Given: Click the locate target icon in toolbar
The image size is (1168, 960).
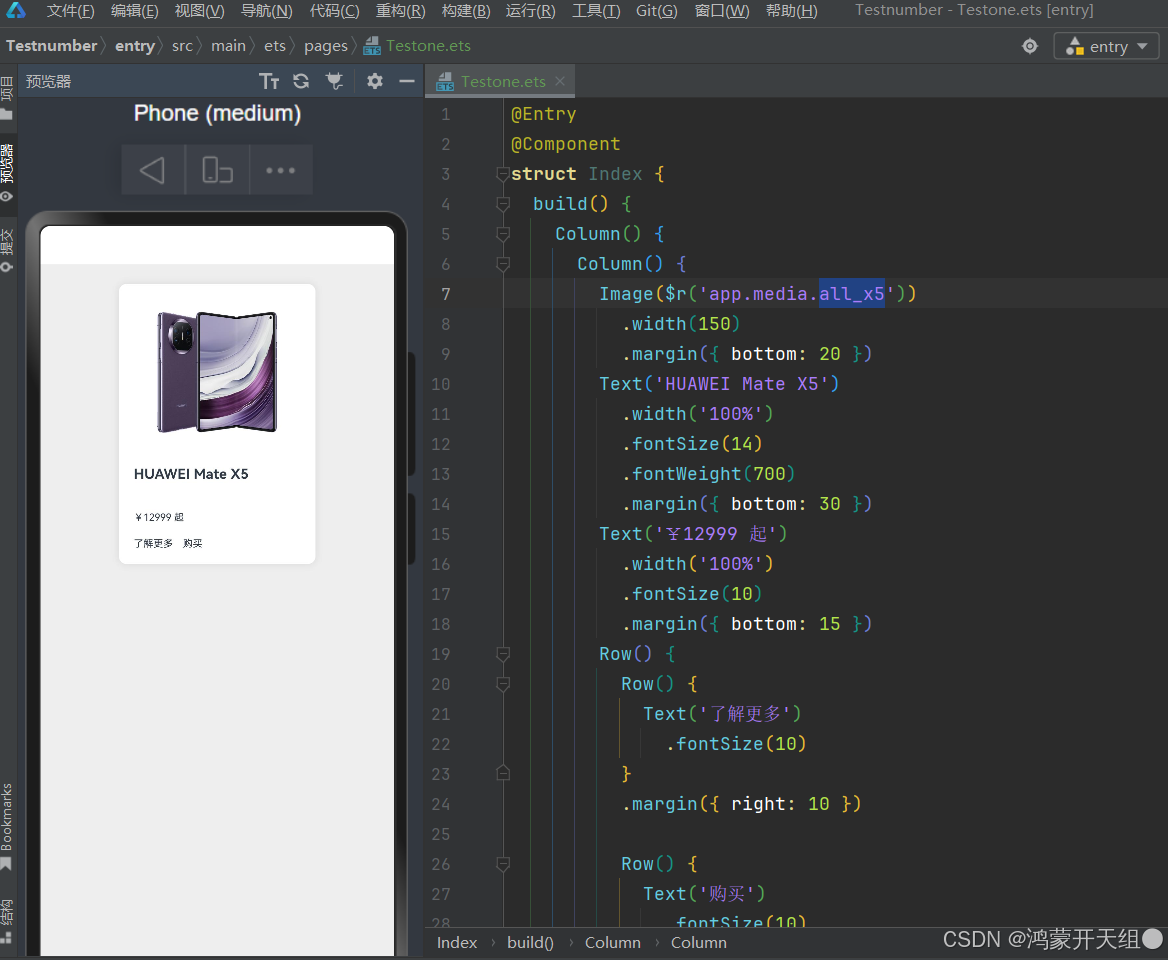Looking at the screenshot, I should pos(1029,46).
